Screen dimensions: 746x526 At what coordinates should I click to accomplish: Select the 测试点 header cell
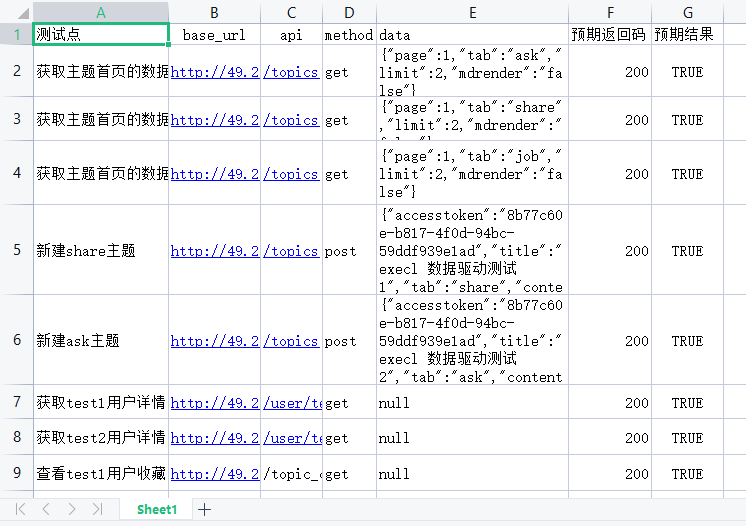click(x=101, y=34)
